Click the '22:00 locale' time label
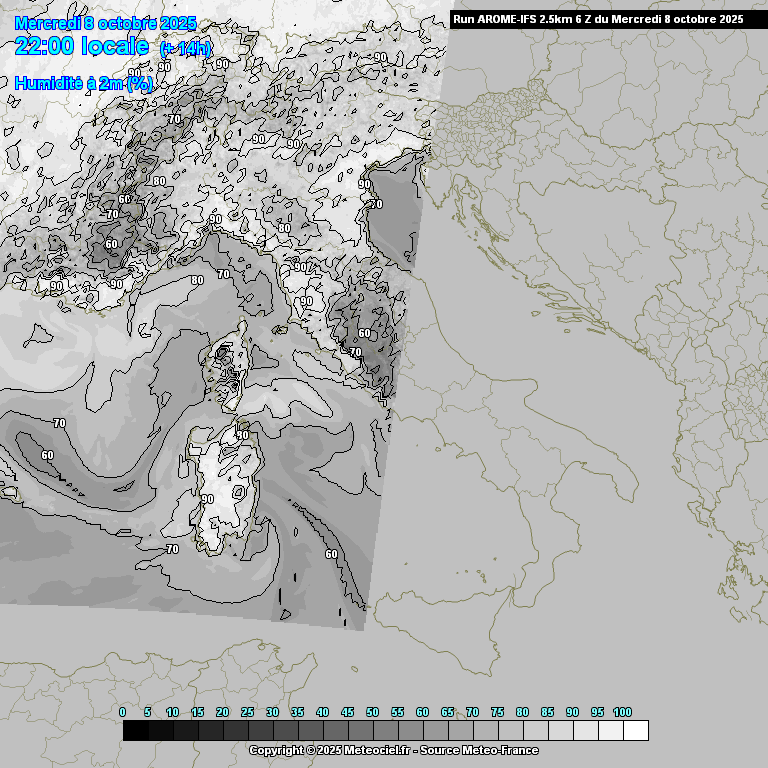 coord(82,46)
